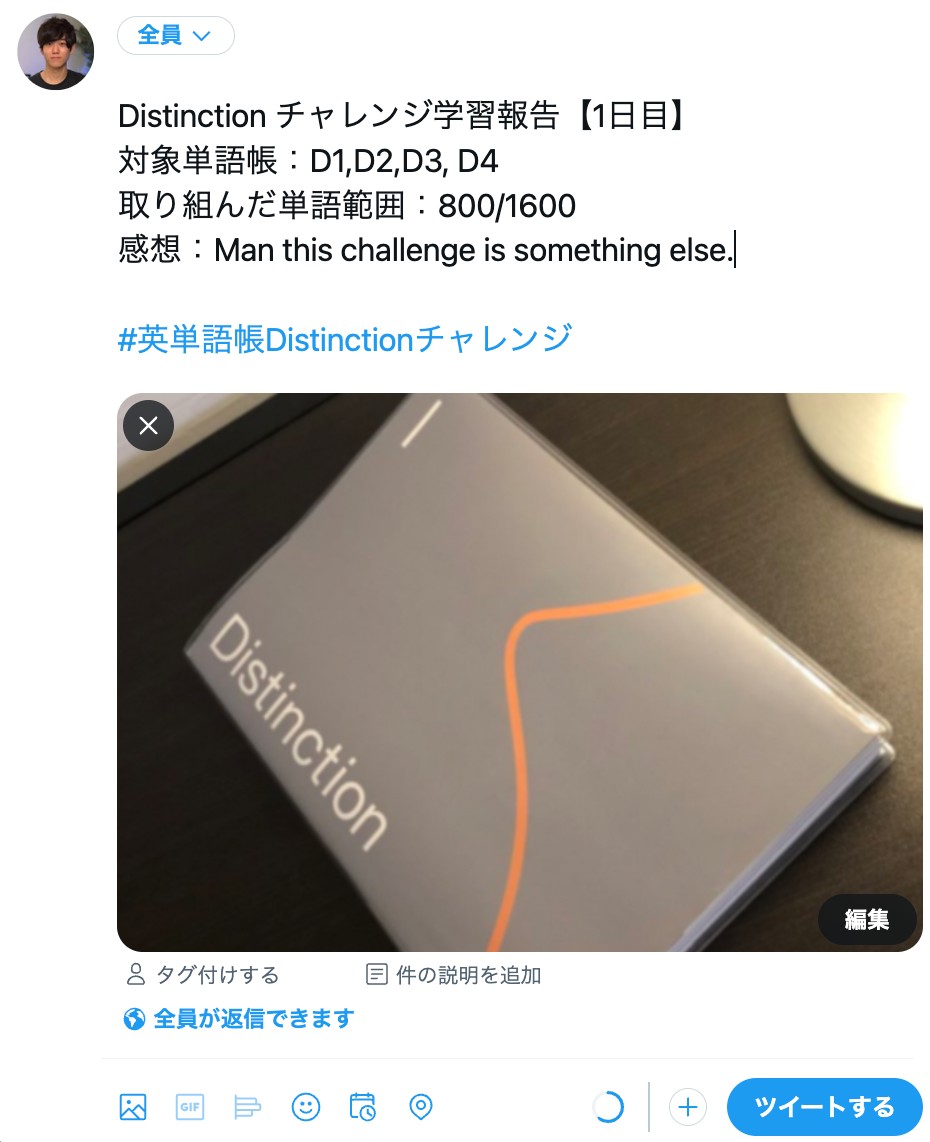Screen dimensions: 930x1142
Task: Open the emoji picker smiley icon
Action: 306,1107
